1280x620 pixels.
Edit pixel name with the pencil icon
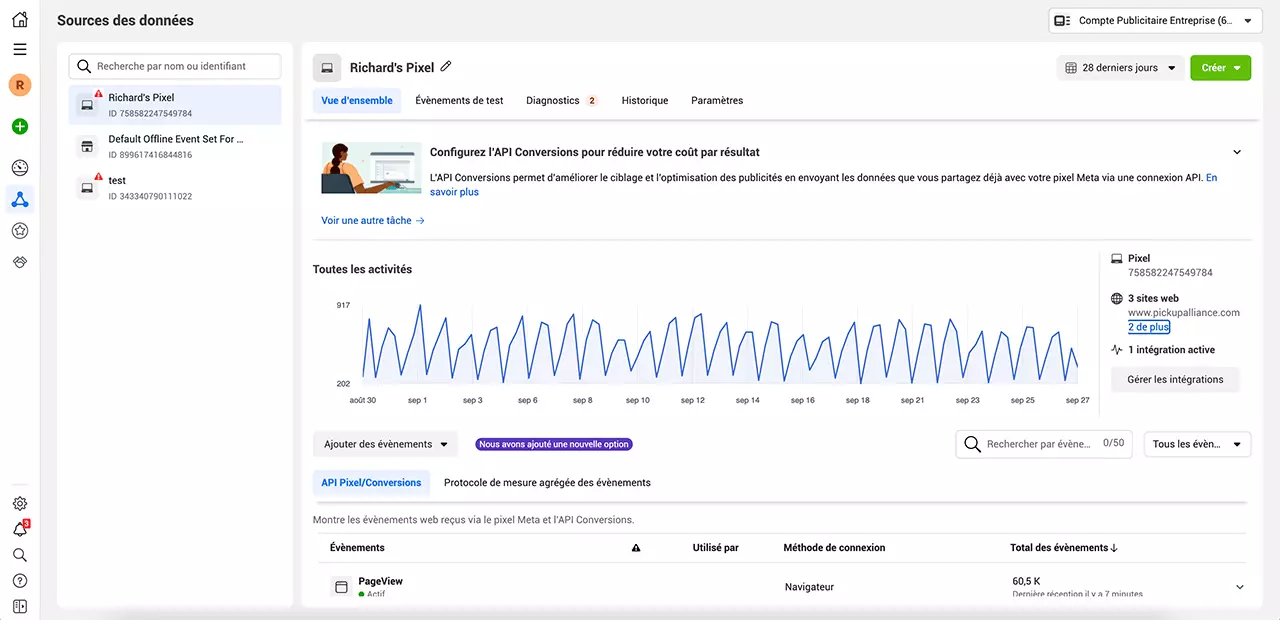click(446, 67)
